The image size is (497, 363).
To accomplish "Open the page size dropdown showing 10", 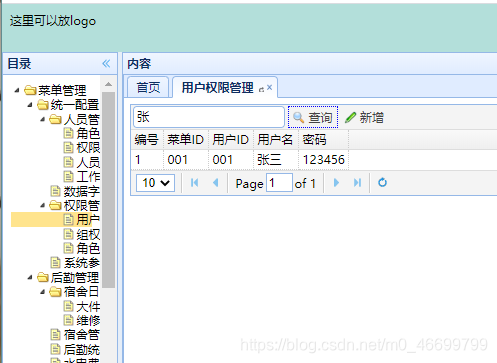I will tap(155, 183).
